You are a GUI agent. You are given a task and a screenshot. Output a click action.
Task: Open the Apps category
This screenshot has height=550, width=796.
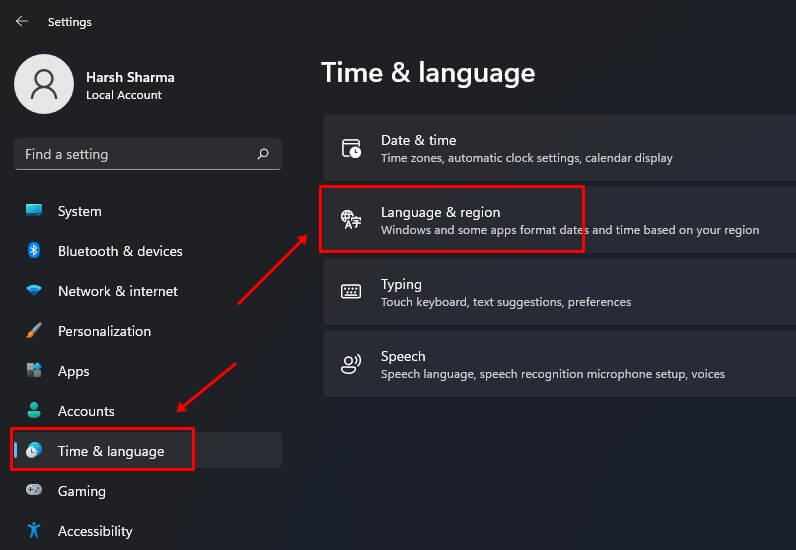tap(148, 371)
